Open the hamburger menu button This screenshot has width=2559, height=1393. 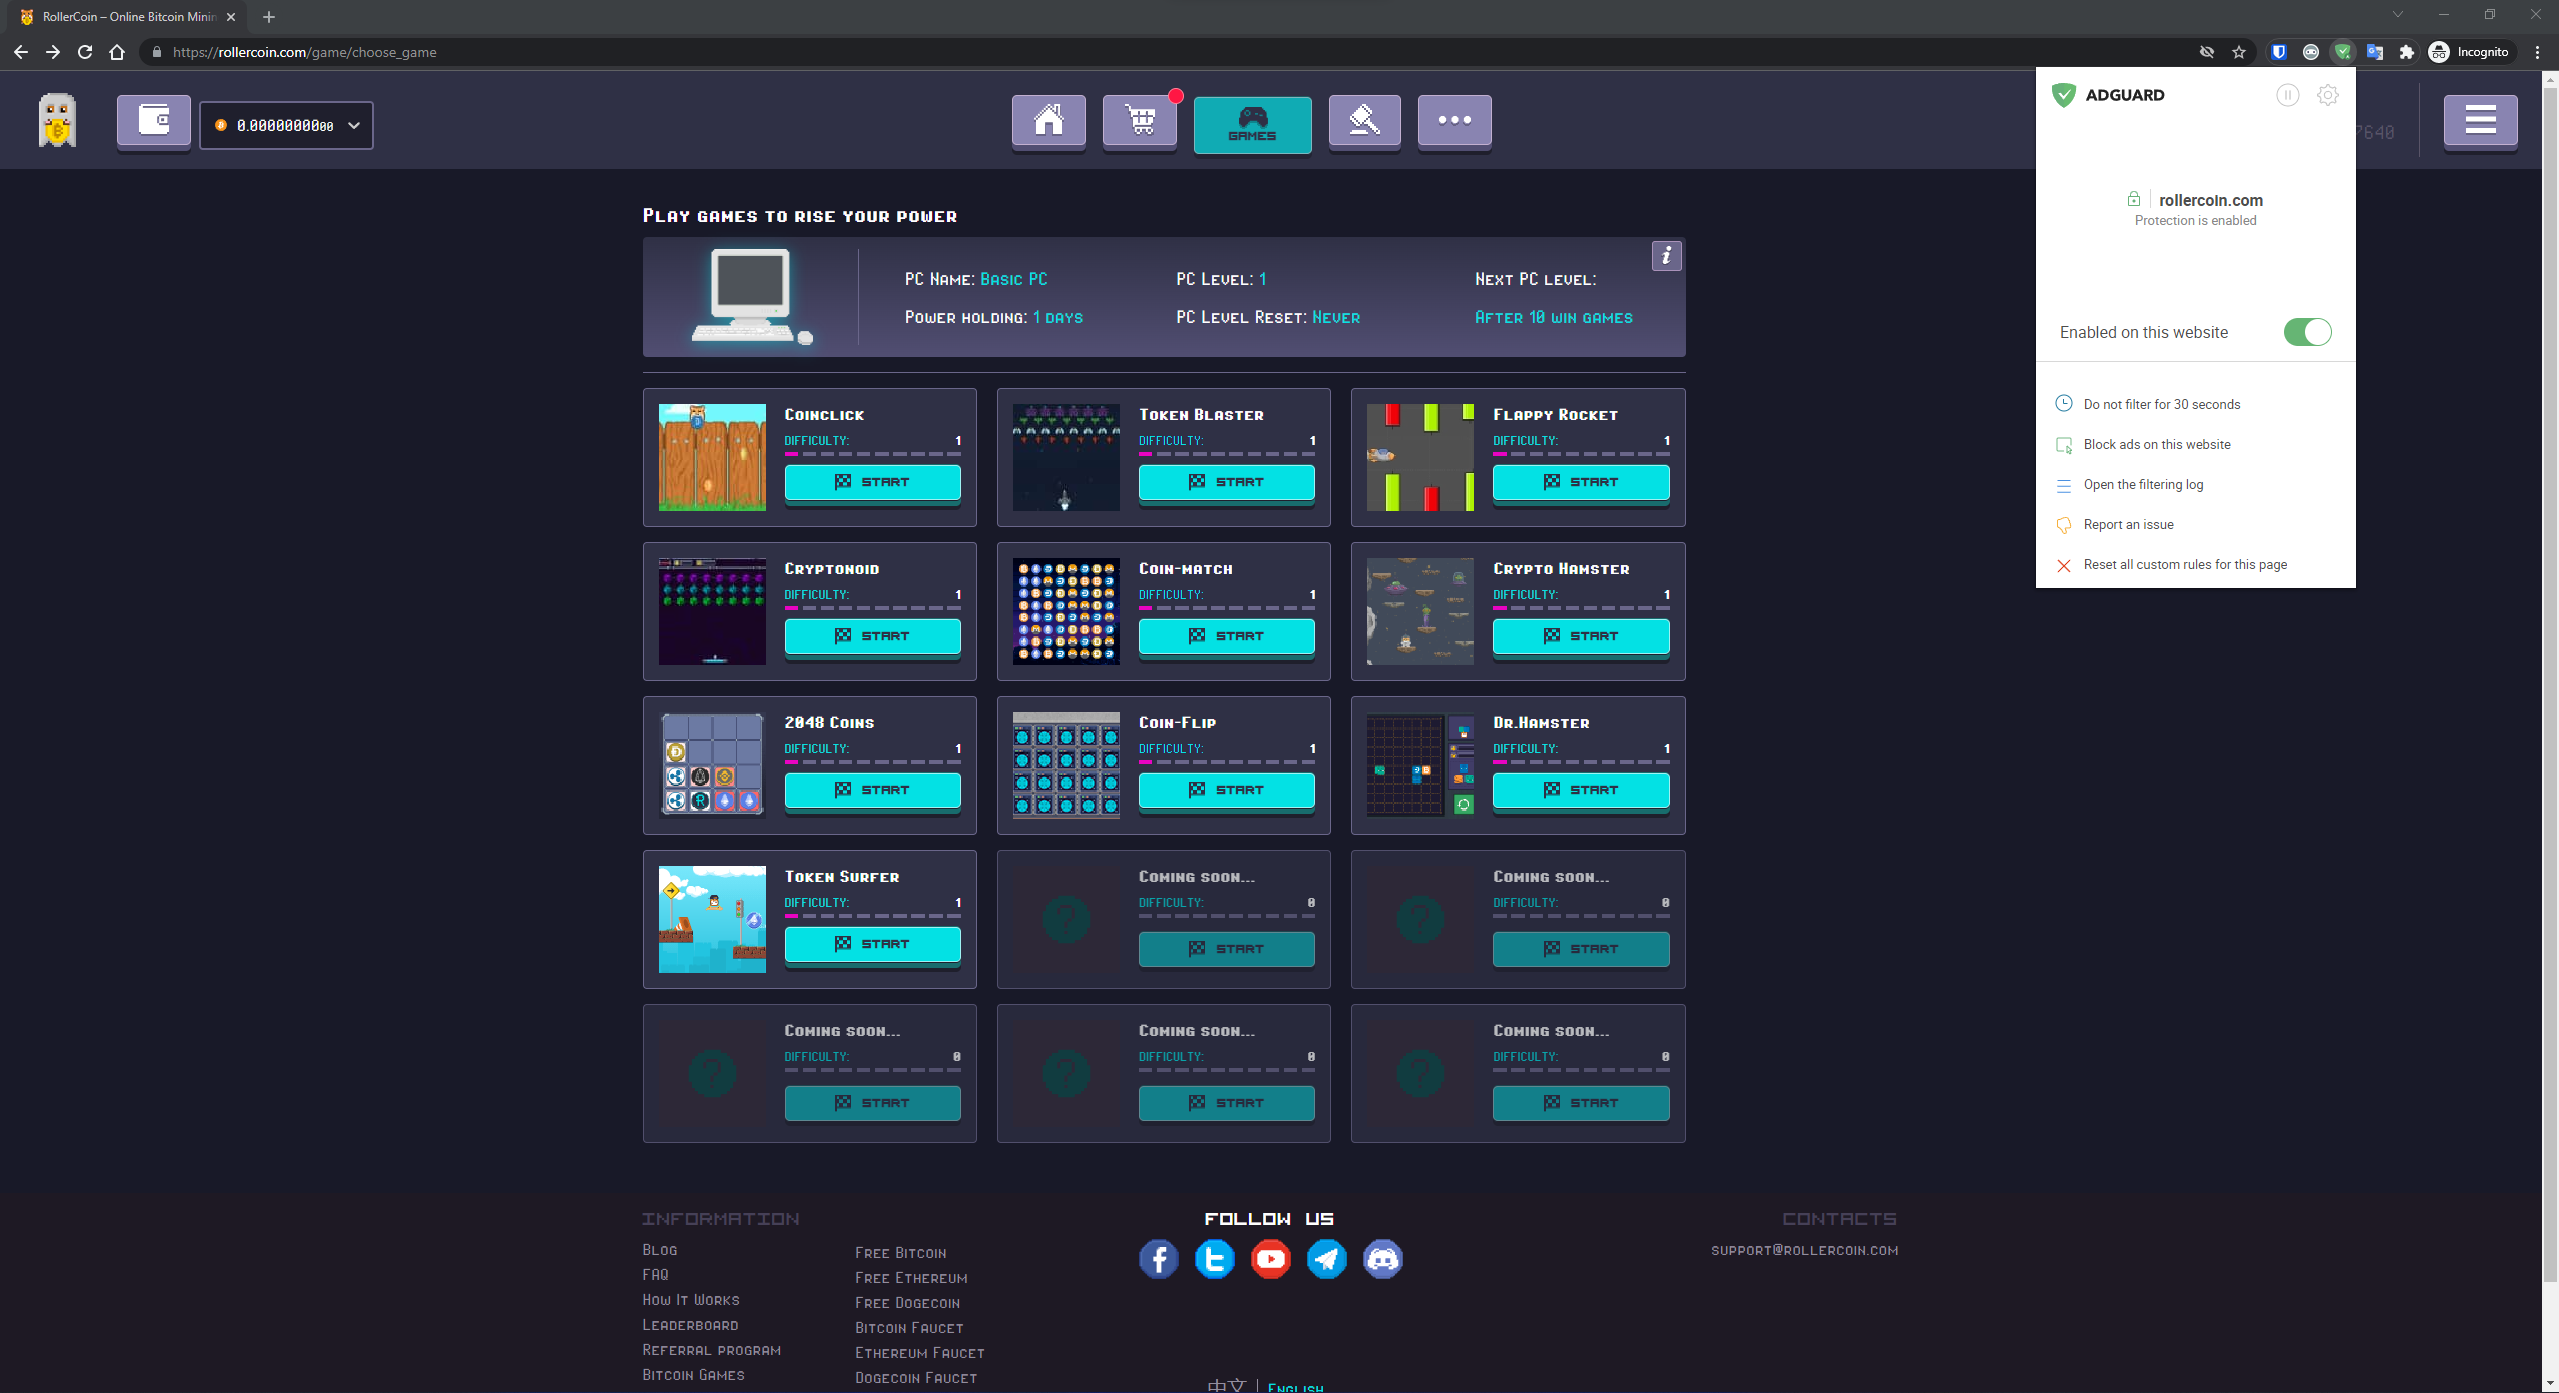coord(2480,121)
